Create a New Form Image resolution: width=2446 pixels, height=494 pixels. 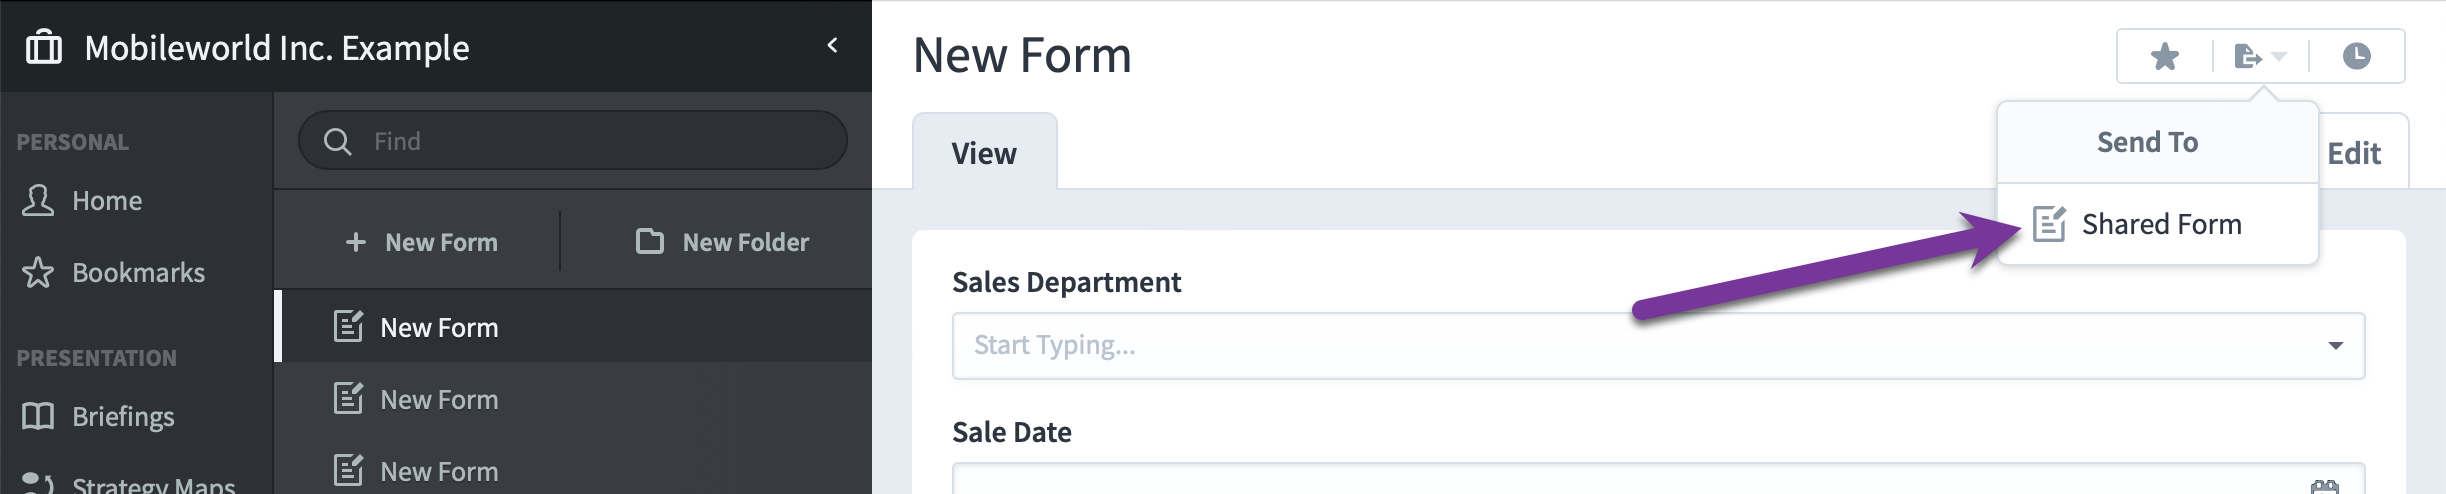tap(421, 242)
